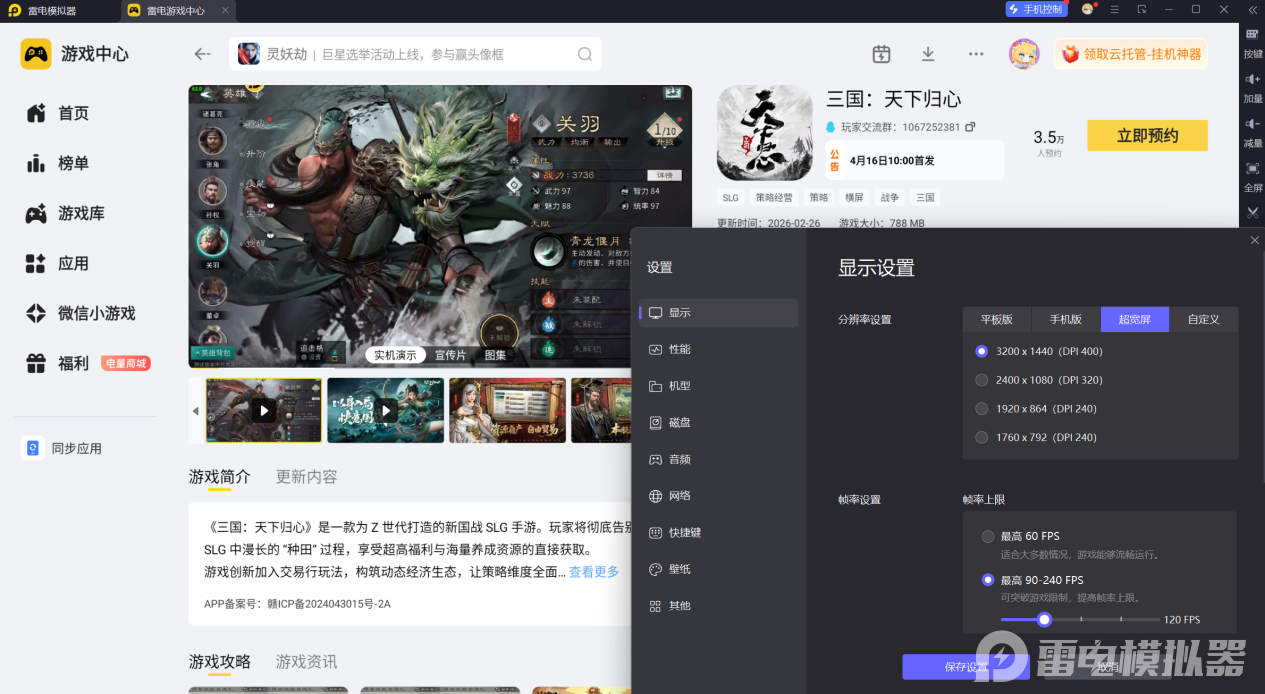Copy the player group number
Viewport: 1265px width, 694px height.
coord(970,127)
